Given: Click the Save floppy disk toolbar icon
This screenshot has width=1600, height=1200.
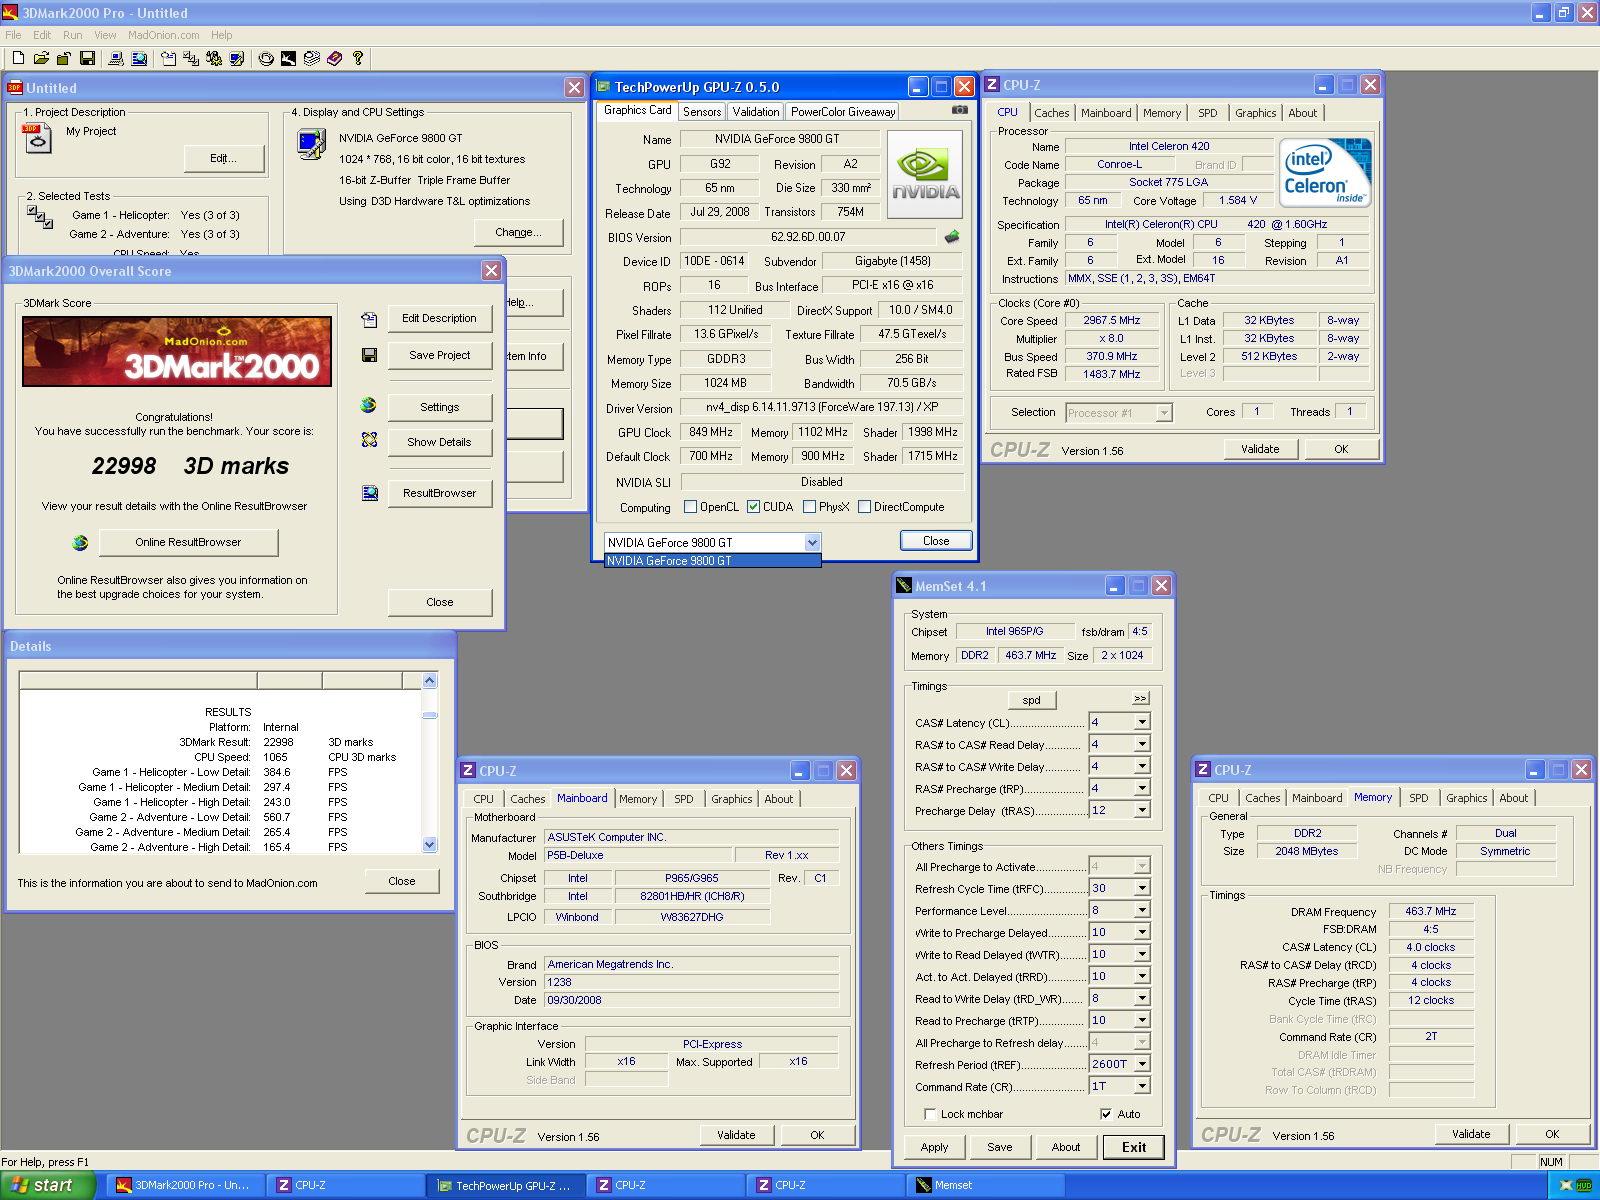Looking at the screenshot, I should (x=87, y=58).
